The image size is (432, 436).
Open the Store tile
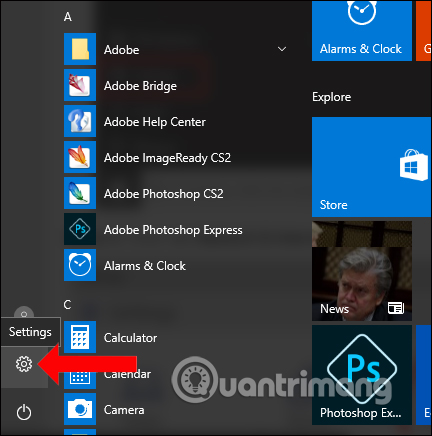click(372, 167)
